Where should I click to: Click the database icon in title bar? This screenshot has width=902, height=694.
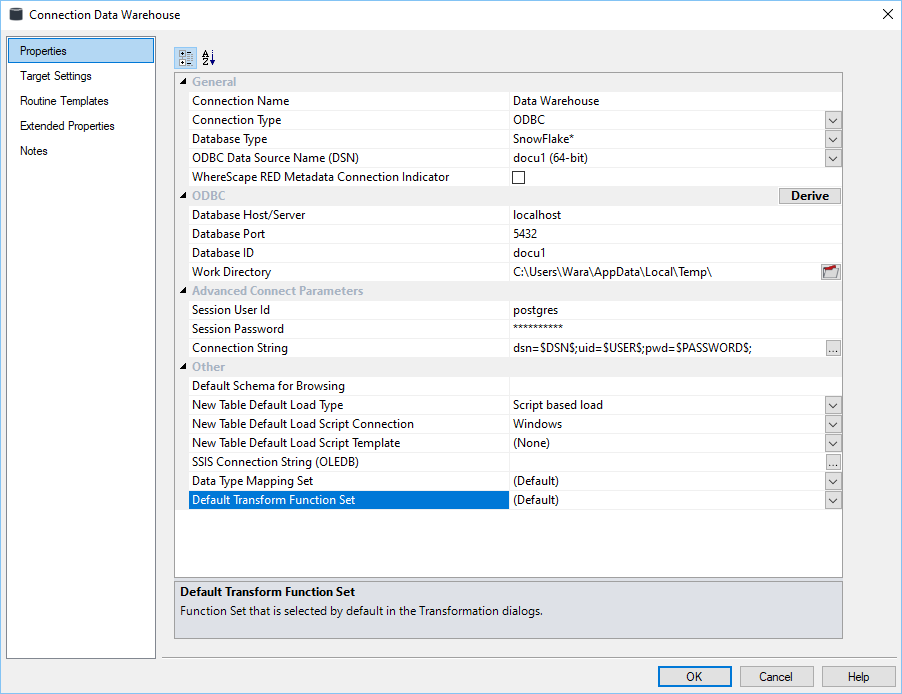tap(14, 15)
